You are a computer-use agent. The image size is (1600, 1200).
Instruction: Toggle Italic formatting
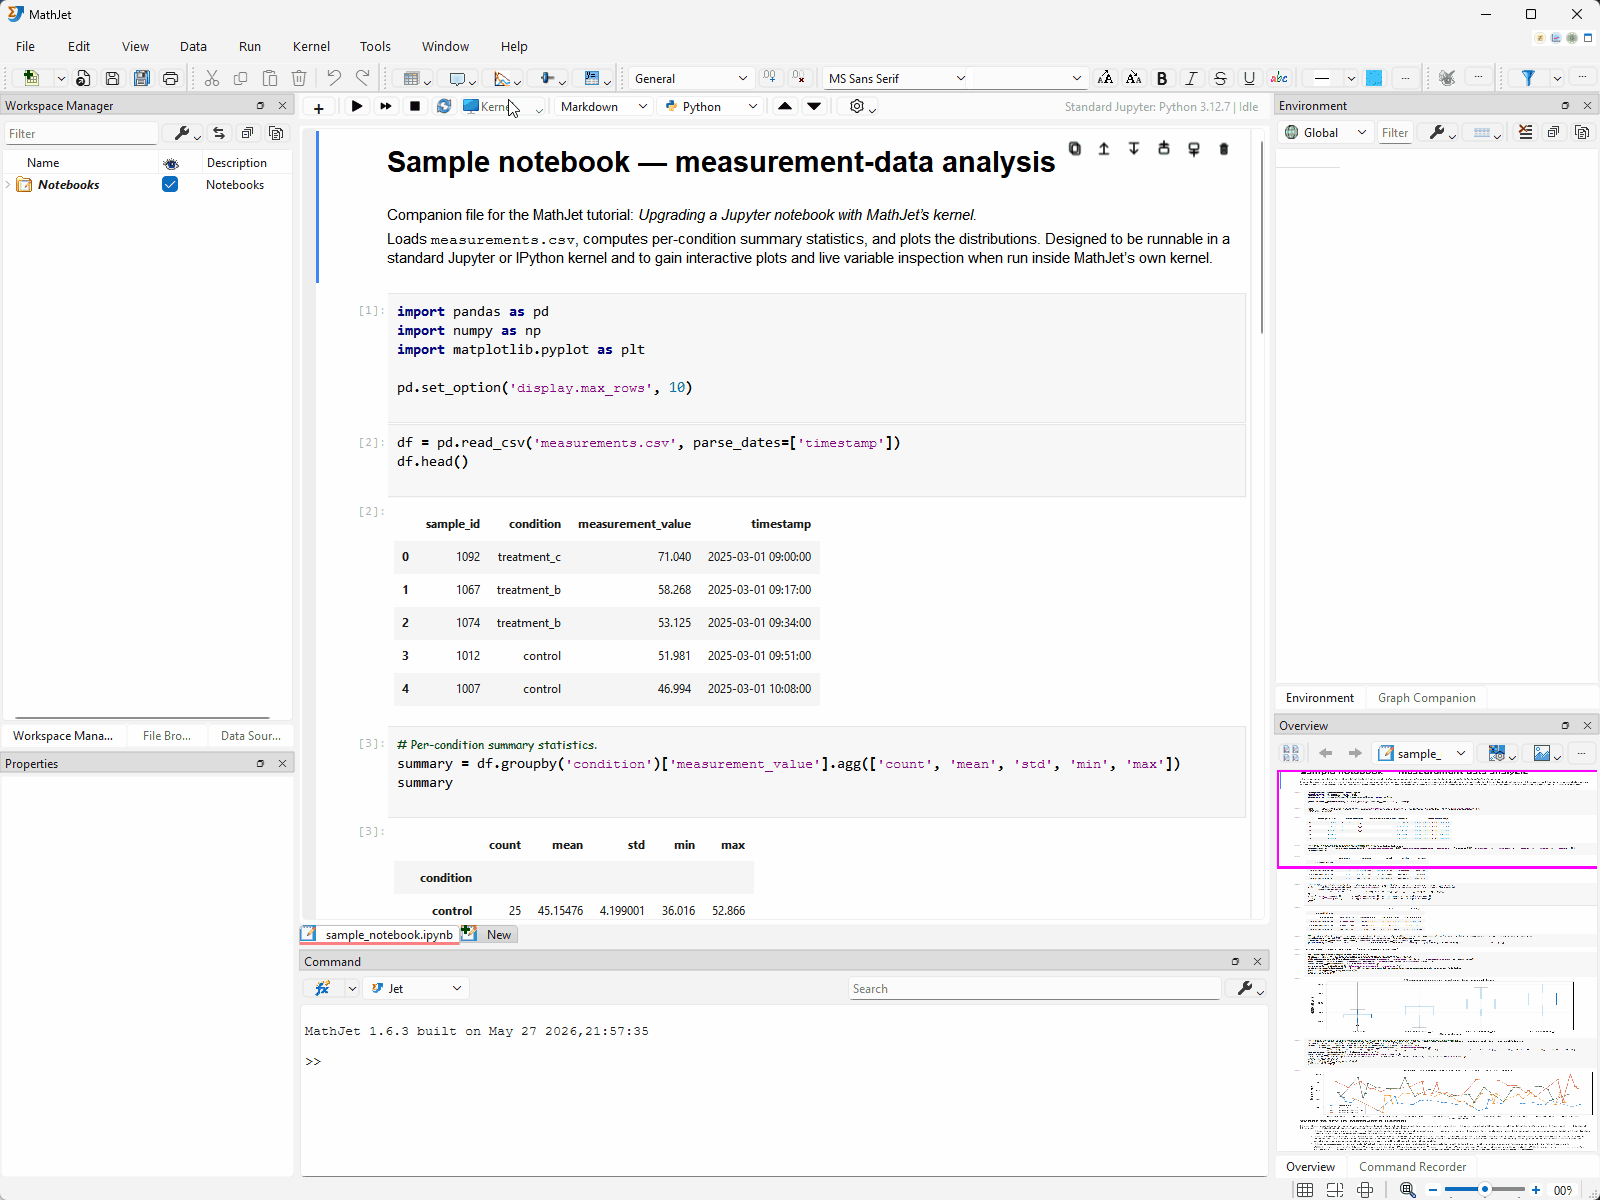[1191, 78]
